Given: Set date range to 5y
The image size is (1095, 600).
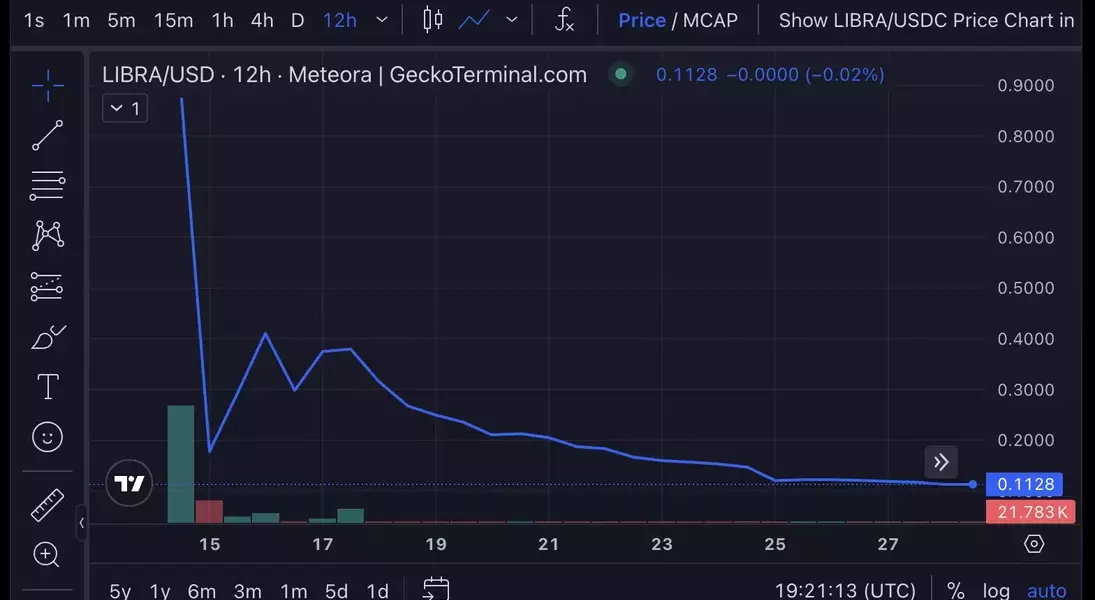Looking at the screenshot, I should click(x=120, y=592).
